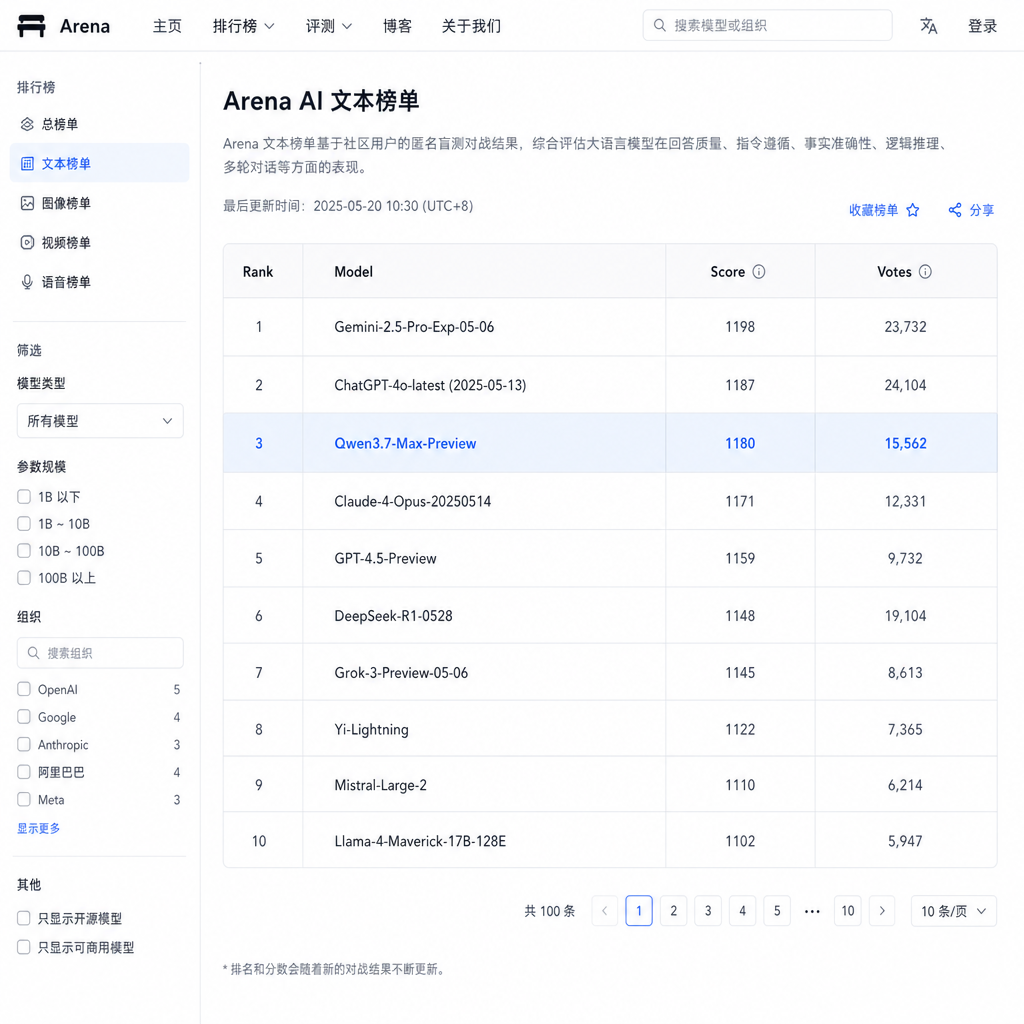Click the share icon beside 分享

(x=955, y=210)
